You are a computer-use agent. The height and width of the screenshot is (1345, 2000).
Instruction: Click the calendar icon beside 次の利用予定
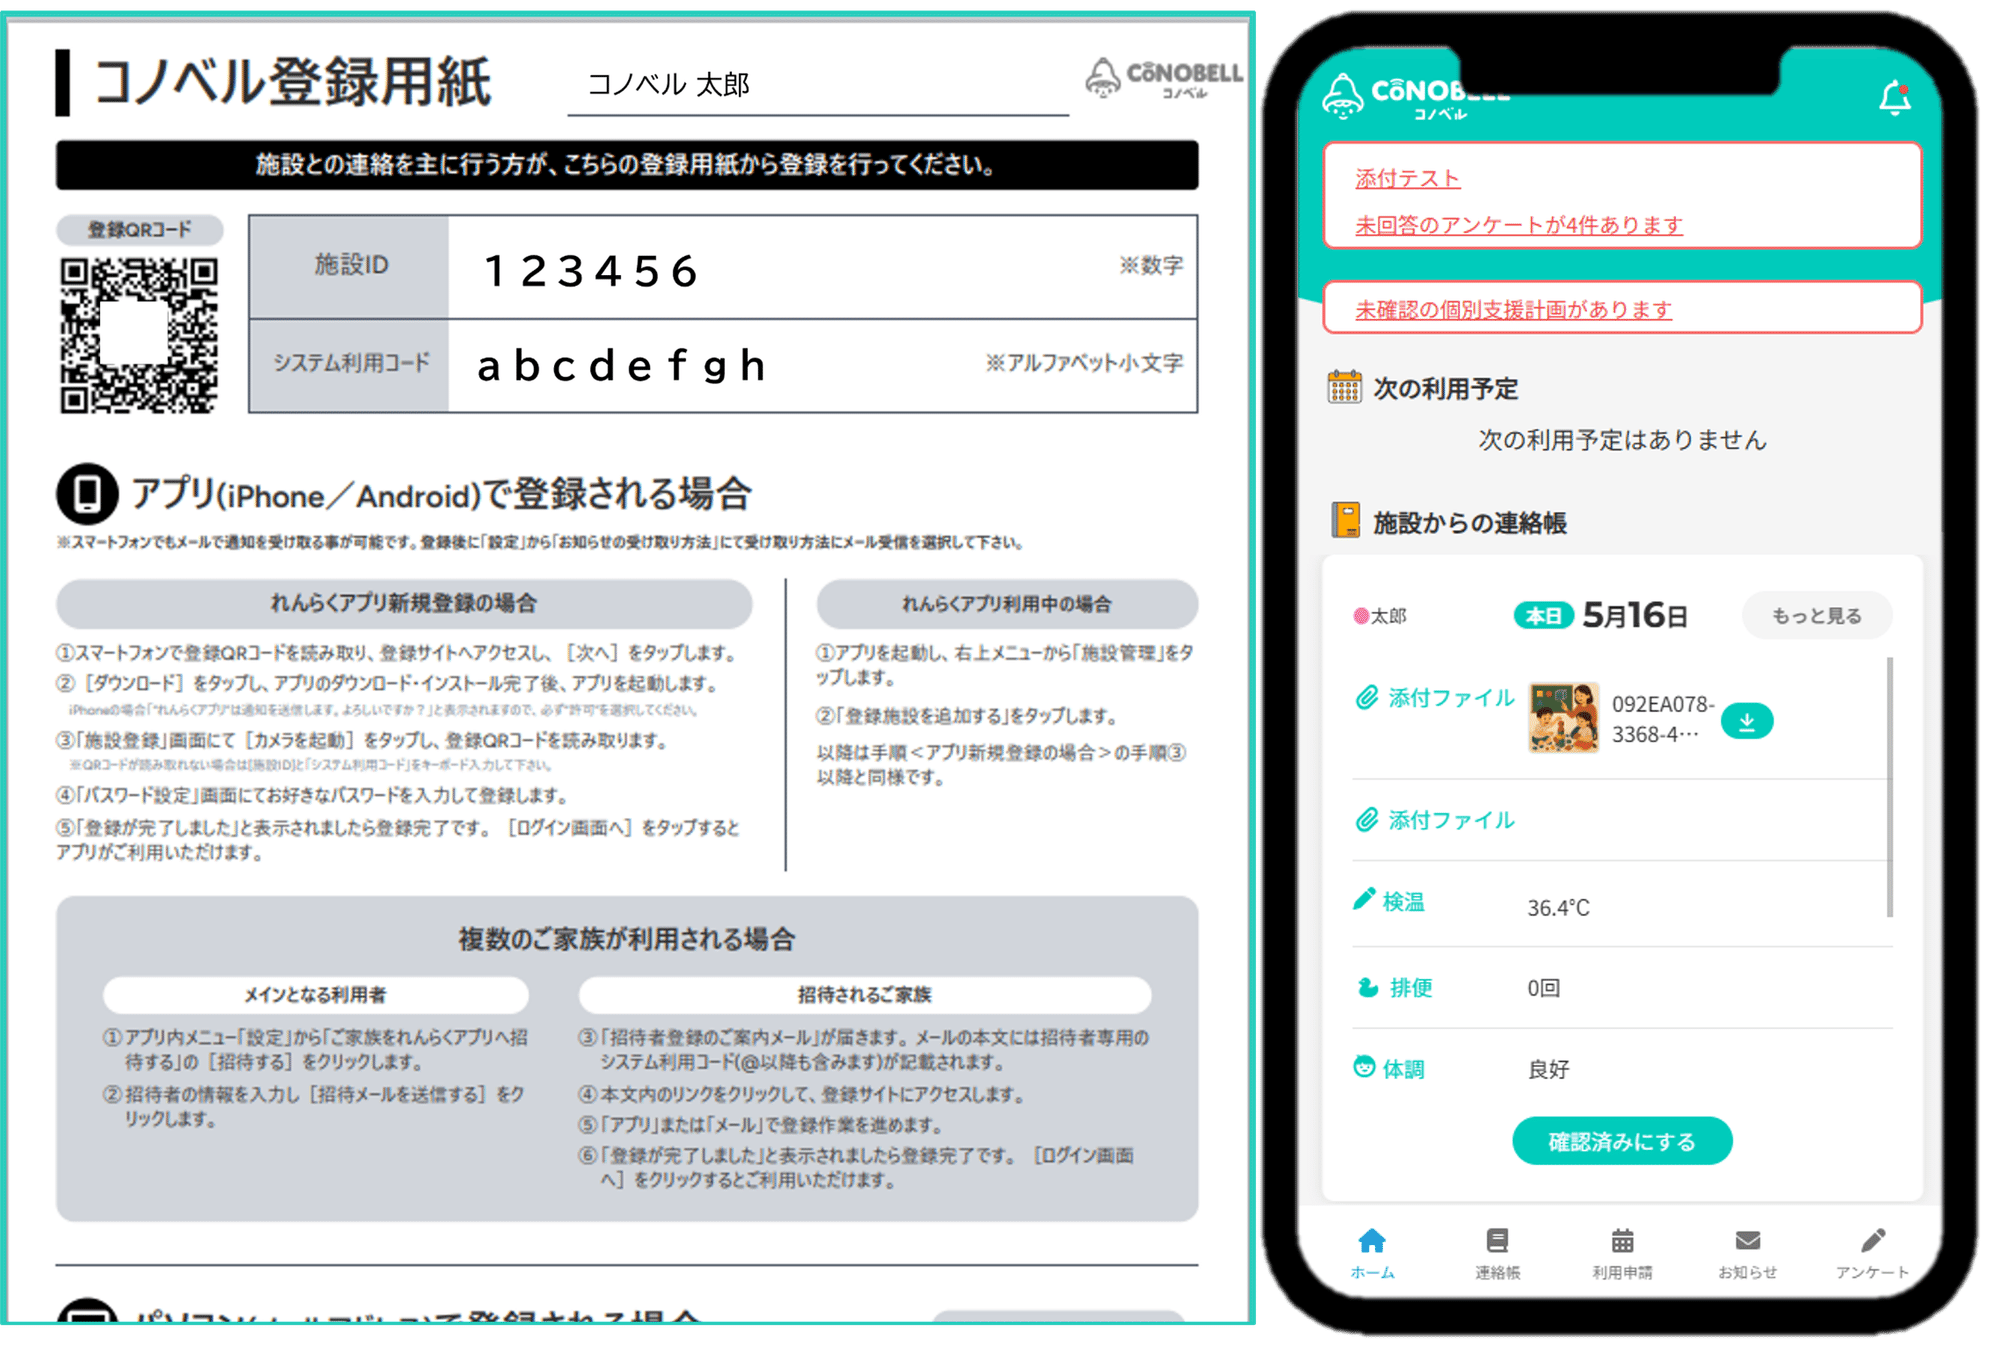1345,385
